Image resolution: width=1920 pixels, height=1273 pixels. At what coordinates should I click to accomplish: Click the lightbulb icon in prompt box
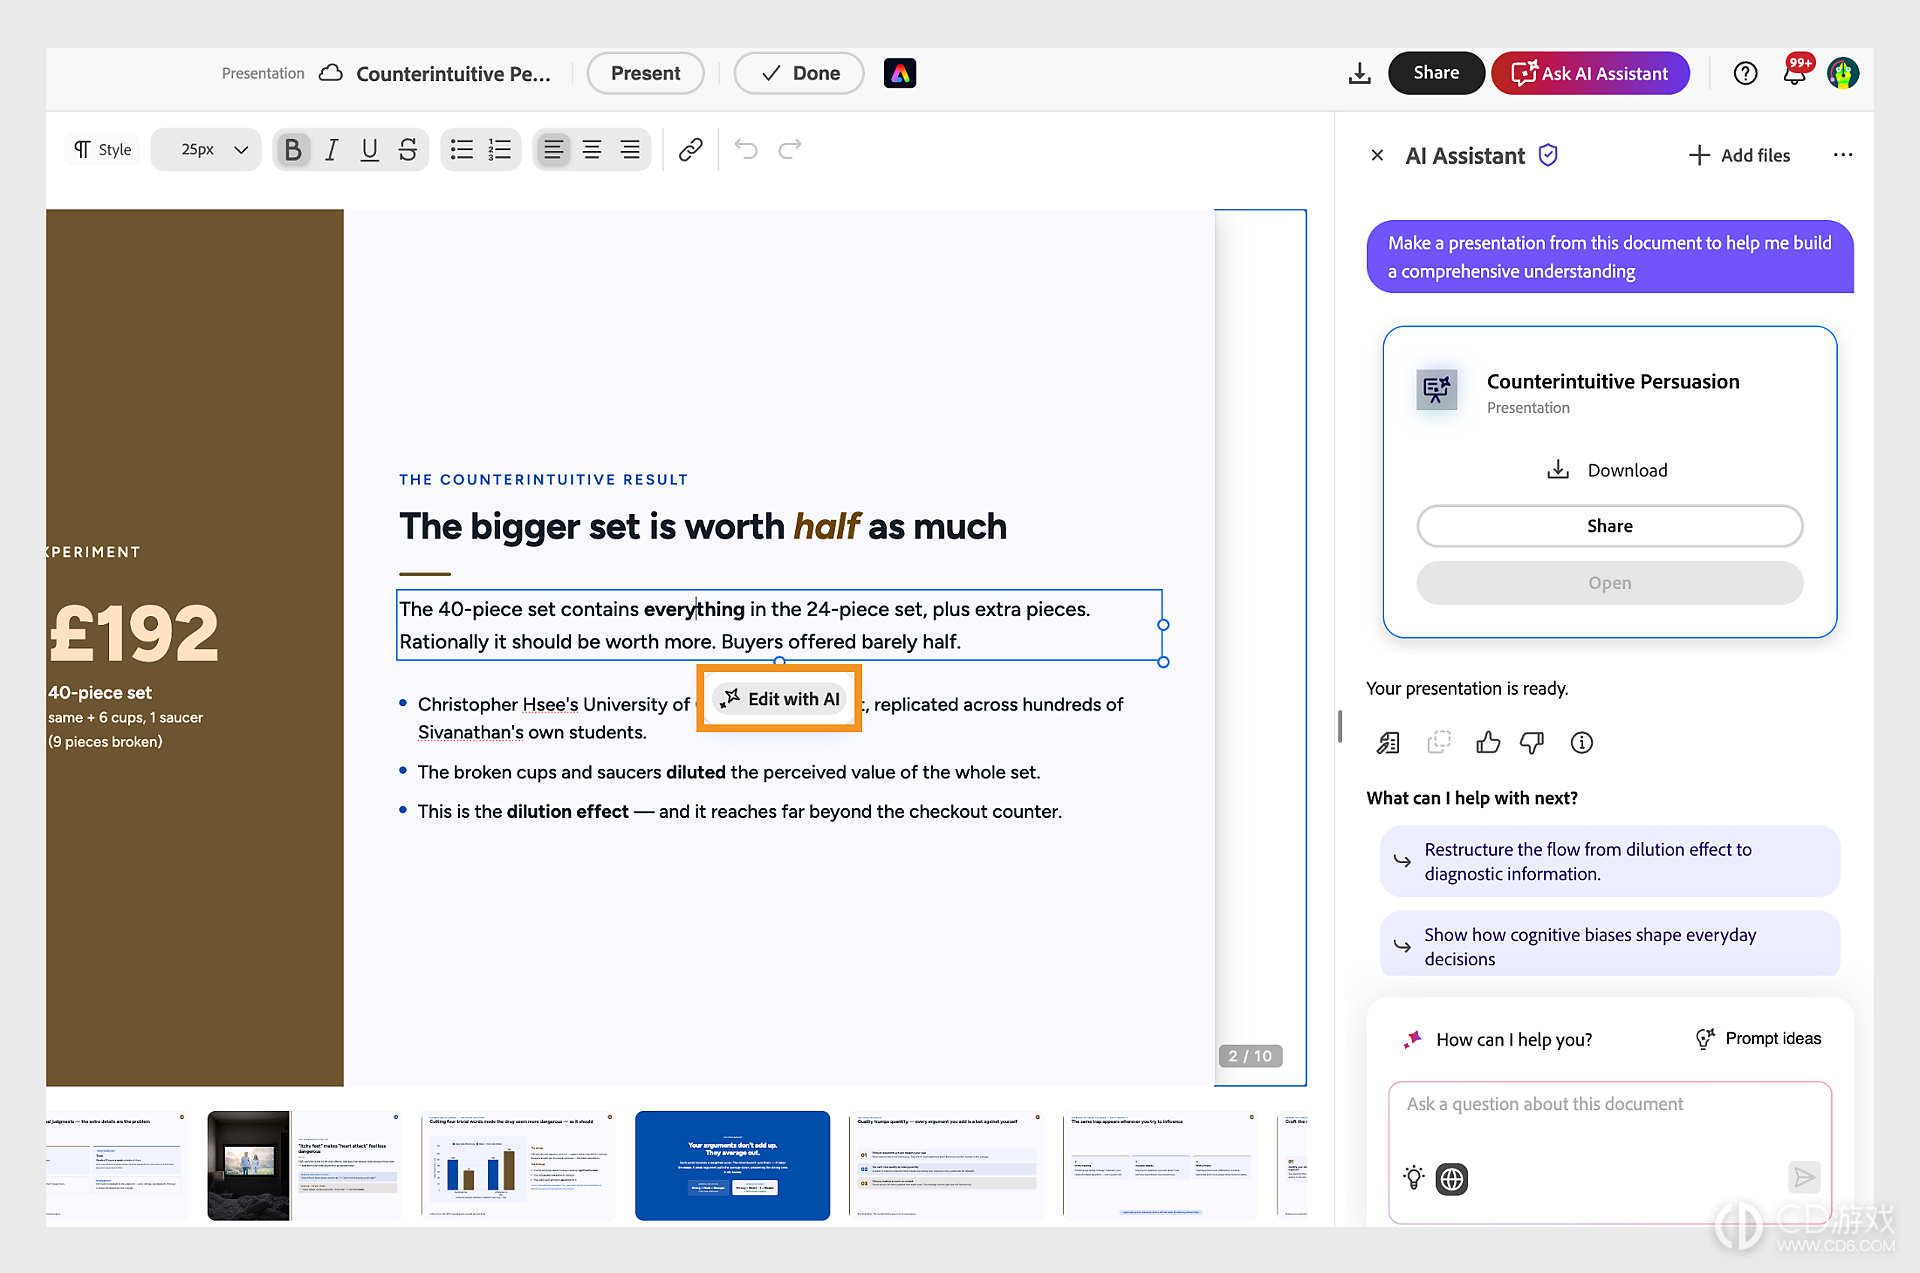(1413, 1178)
